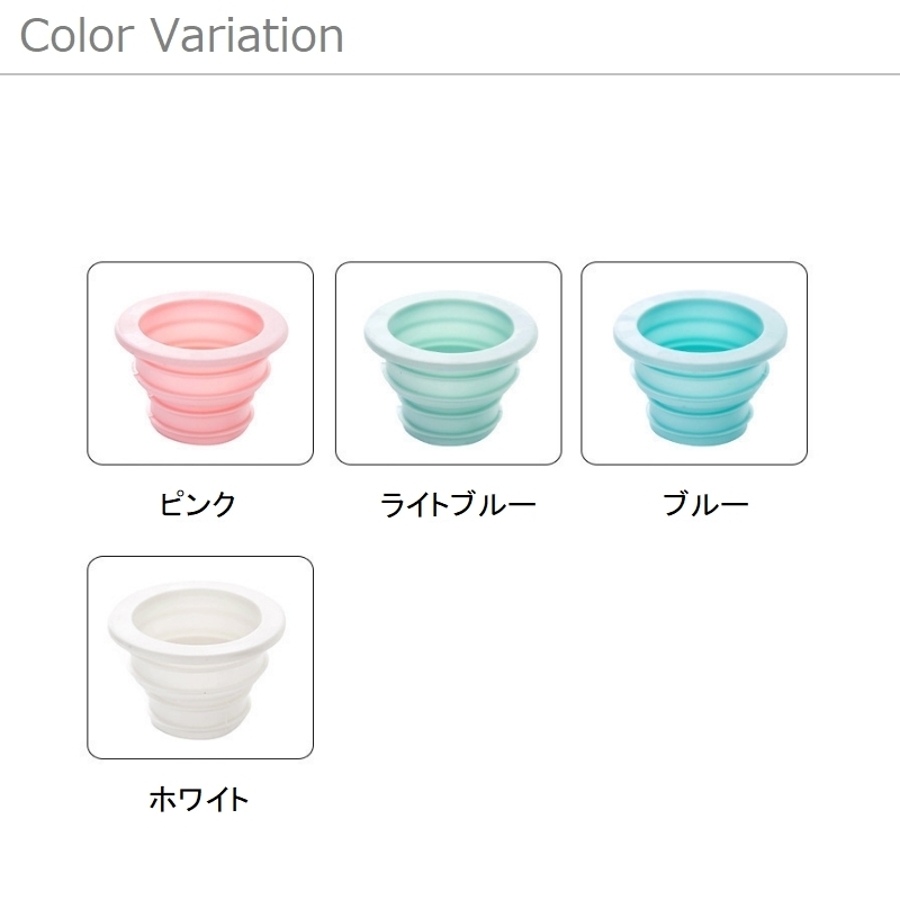Image resolution: width=900 pixels, height=900 pixels.
Task: Pick the blue color variation thumbnail
Action: [x=694, y=363]
